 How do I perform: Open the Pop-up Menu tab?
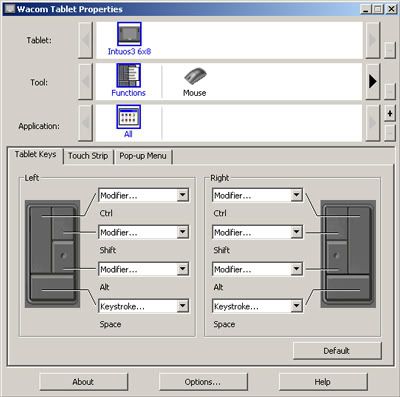point(143,156)
